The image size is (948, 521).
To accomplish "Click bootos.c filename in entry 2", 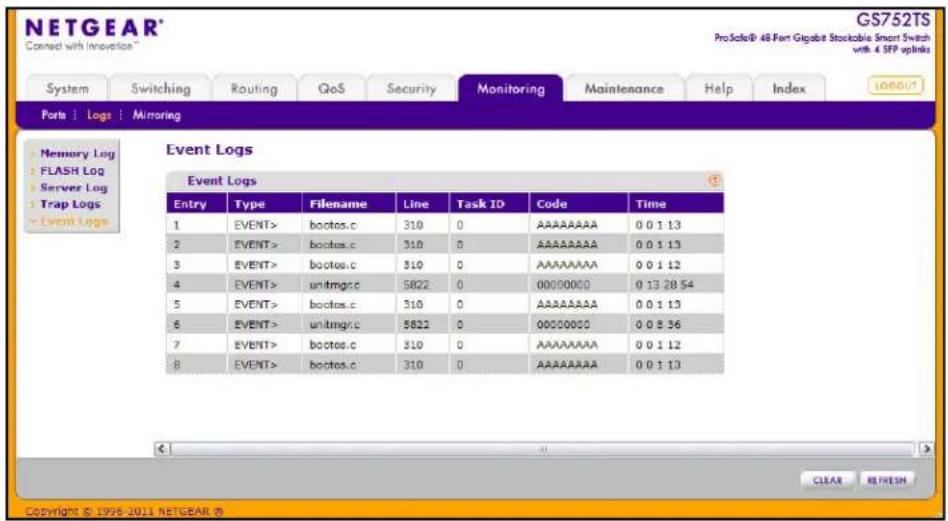I will [x=333, y=245].
